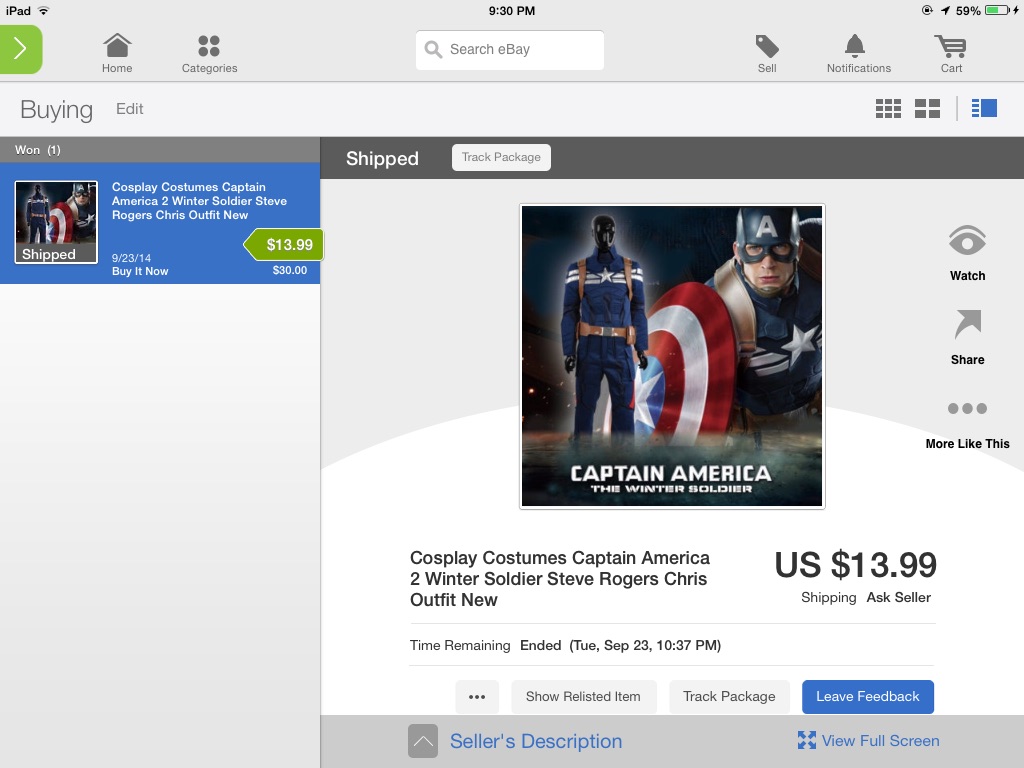1024x768 pixels.
Task: Tap Leave Feedback
Action: click(x=867, y=697)
